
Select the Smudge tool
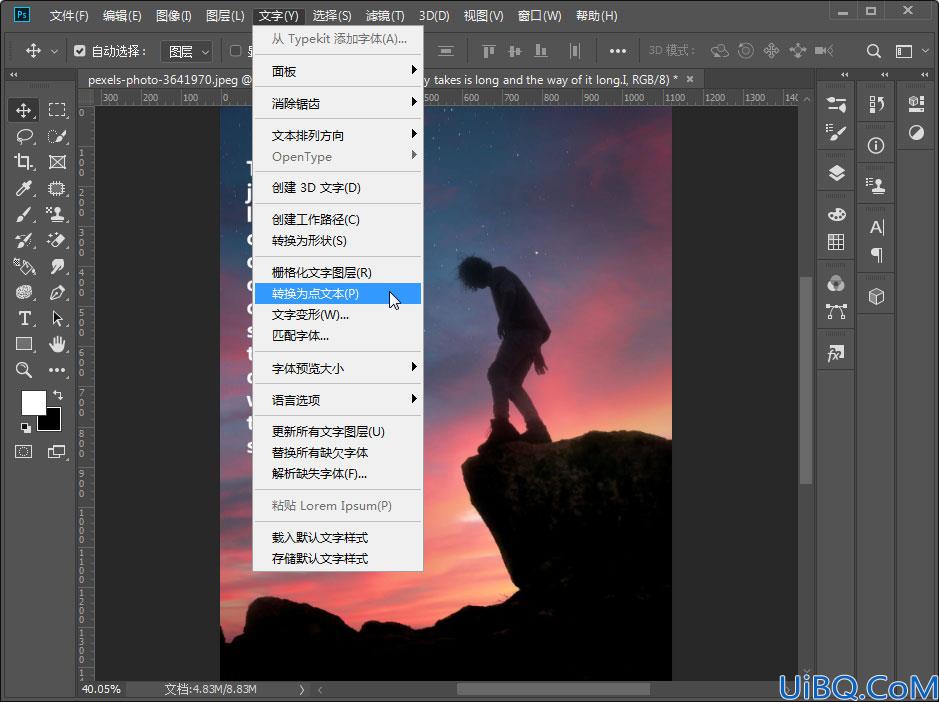tap(57, 267)
